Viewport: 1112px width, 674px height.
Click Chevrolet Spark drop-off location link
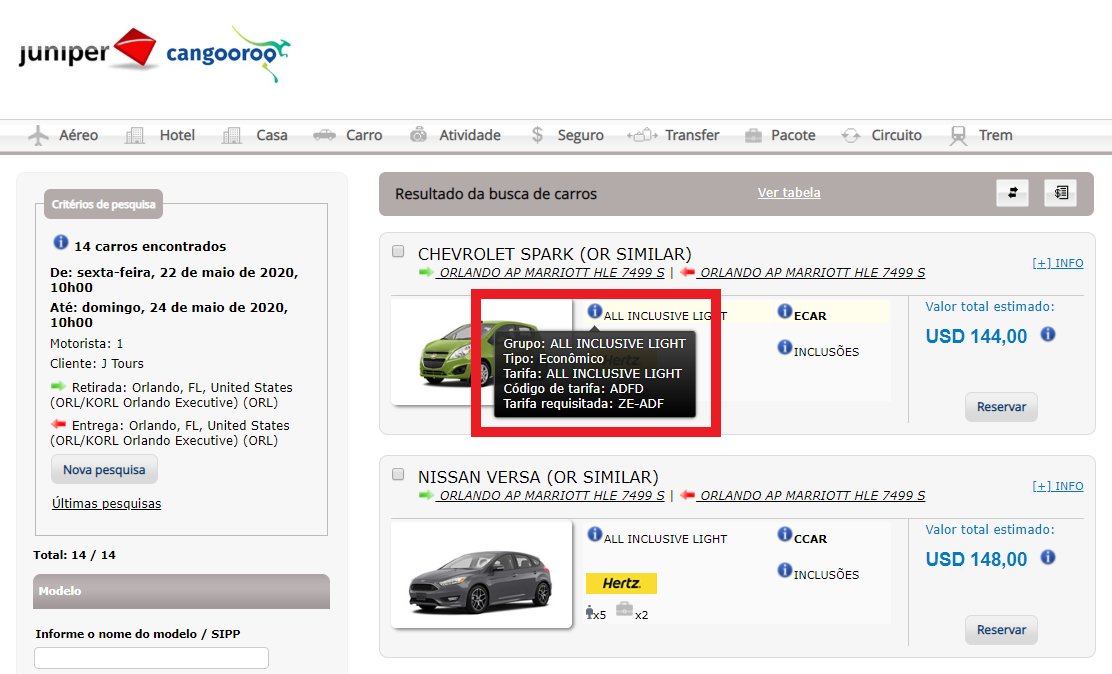click(x=811, y=272)
